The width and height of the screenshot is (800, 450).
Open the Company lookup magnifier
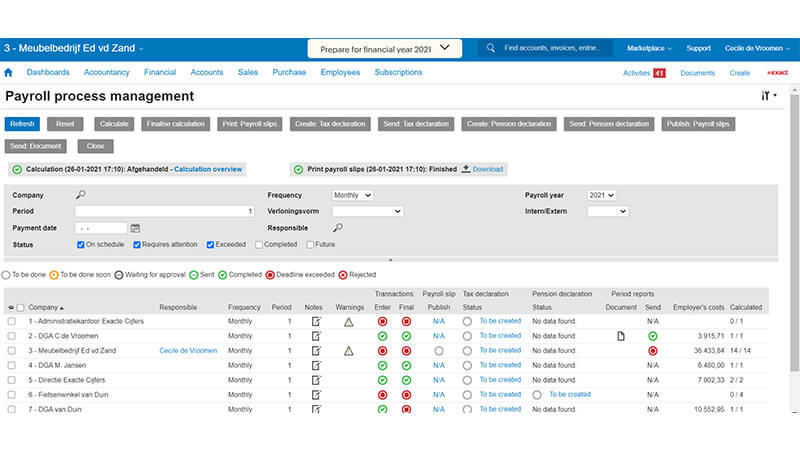81,195
